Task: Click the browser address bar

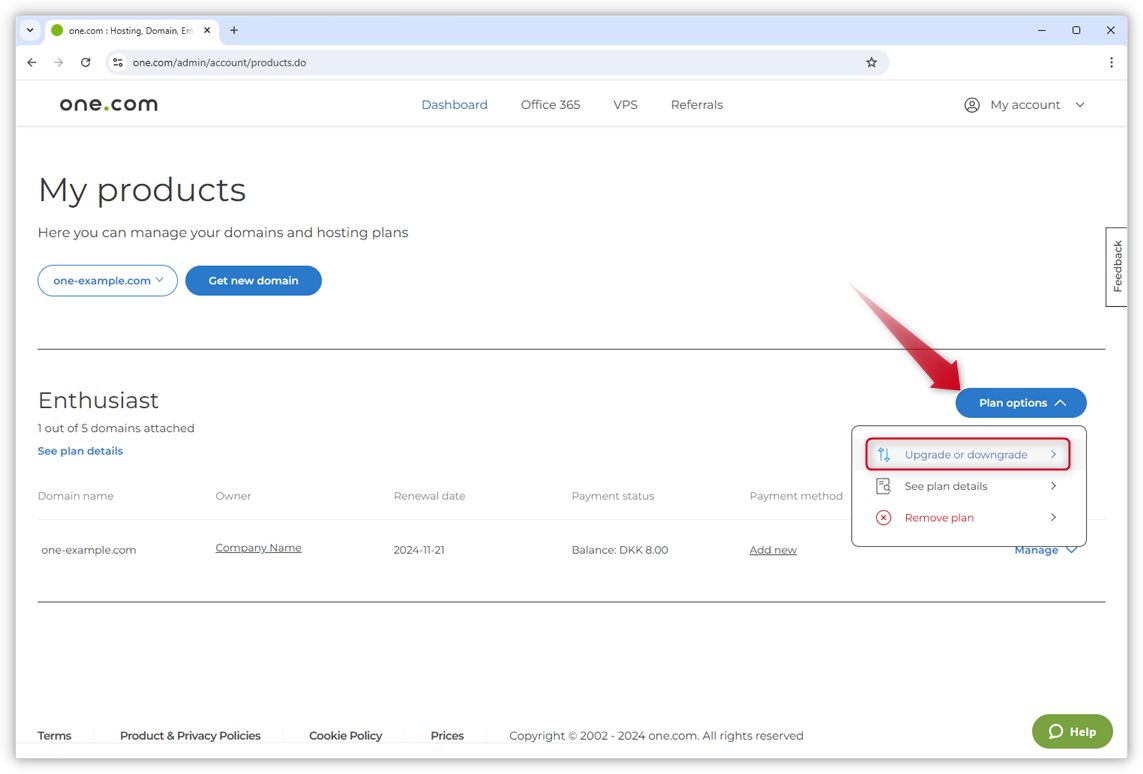Action: [490, 62]
